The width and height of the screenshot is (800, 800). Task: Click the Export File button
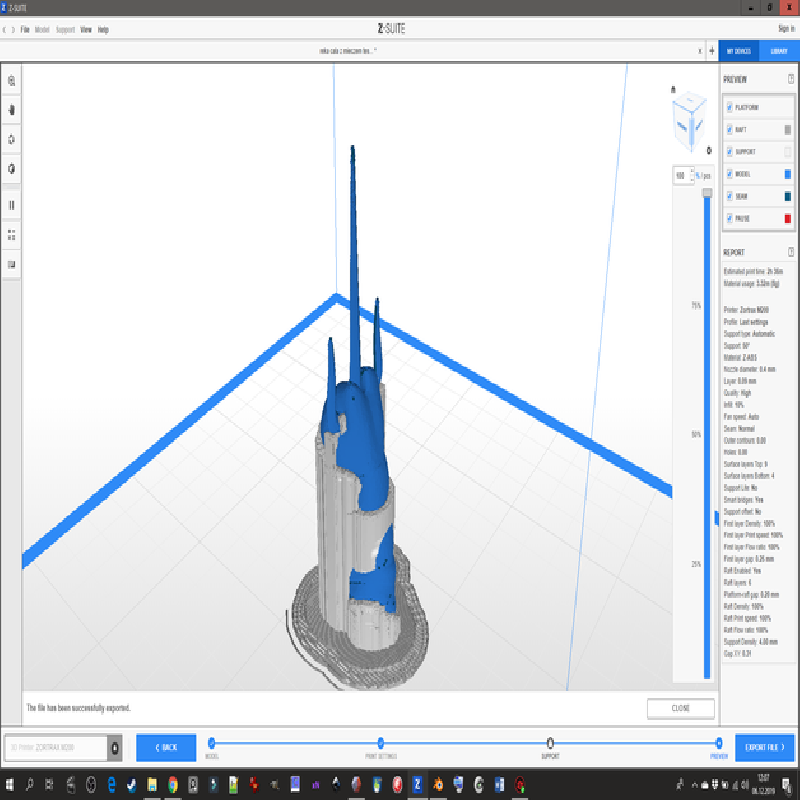pos(764,747)
